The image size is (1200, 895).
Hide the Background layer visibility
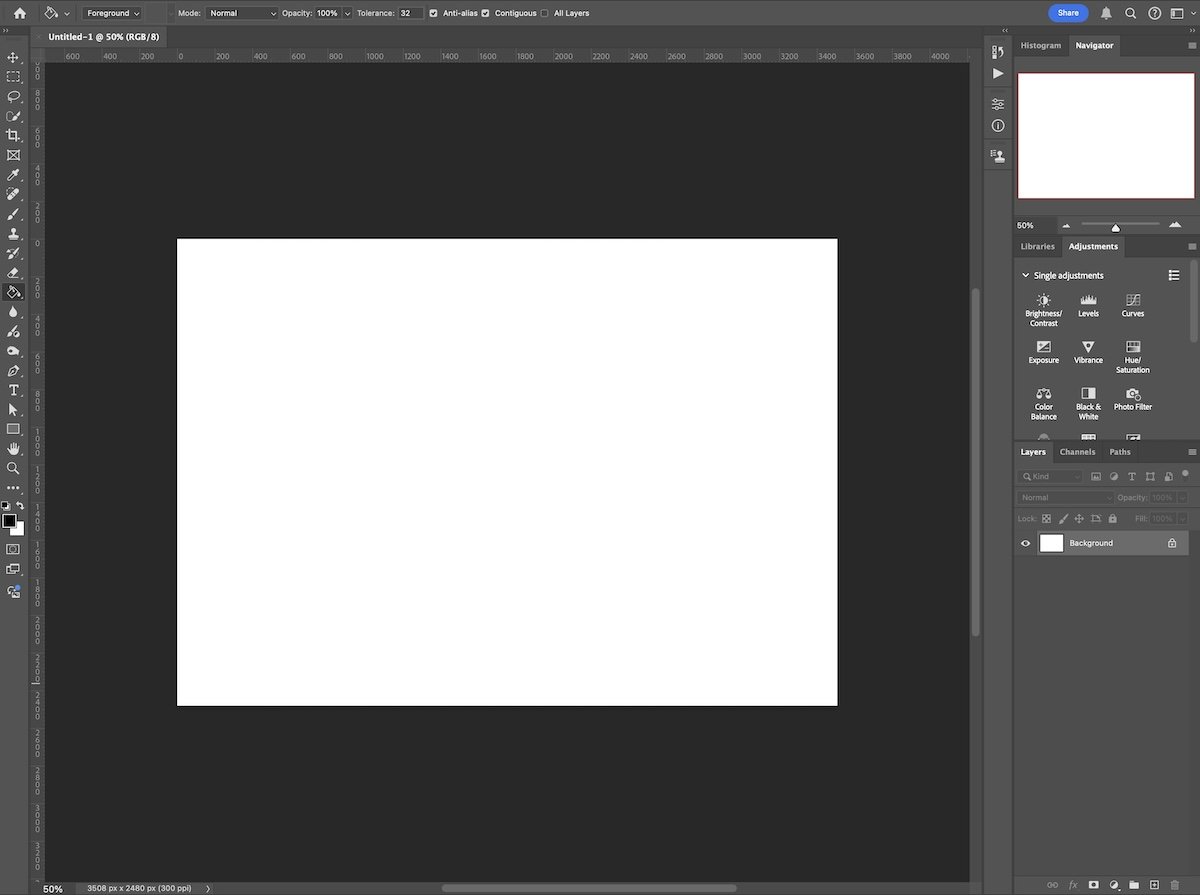pyautogui.click(x=1024, y=543)
